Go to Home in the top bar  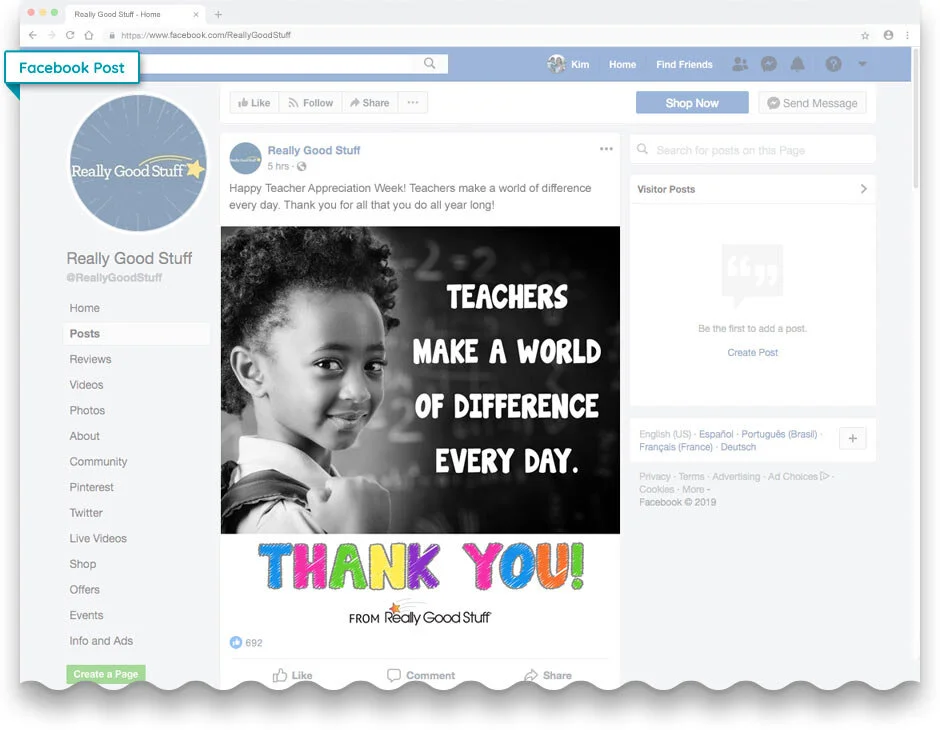pyautogui.click(x=622, y=64)
